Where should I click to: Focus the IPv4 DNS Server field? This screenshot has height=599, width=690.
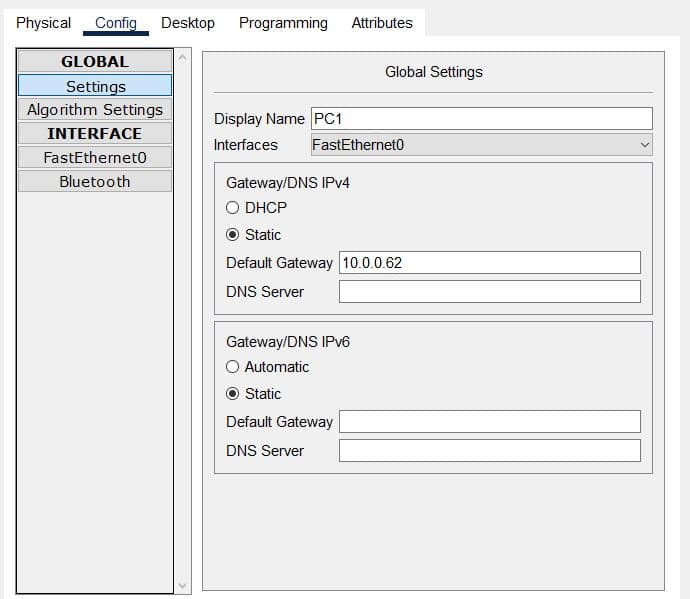489,292
